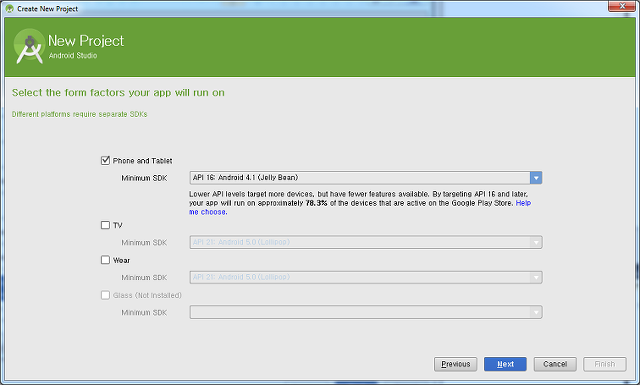Click Minimum SDK label under Wear
640x385 pixels.
(x=144, y=278)
